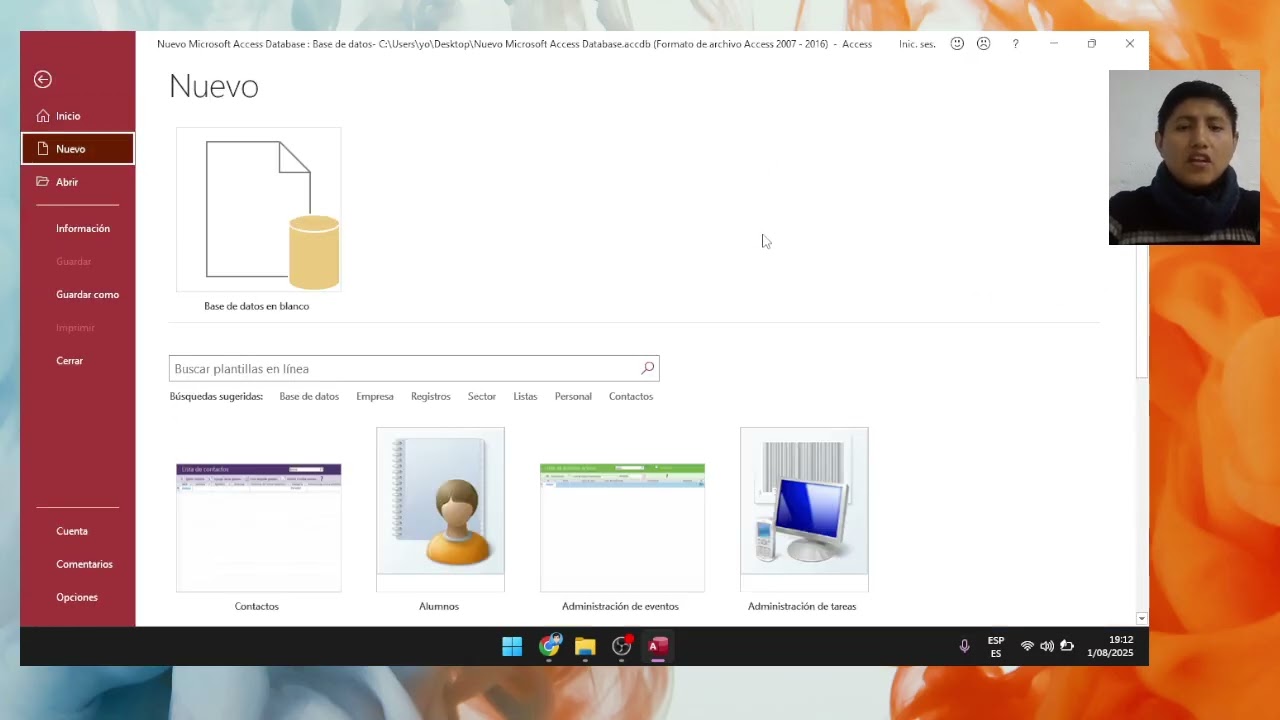This screenshot has height=720, width=1280.
Task: Go back using the backstage arrow
Action: pos(43,79)
